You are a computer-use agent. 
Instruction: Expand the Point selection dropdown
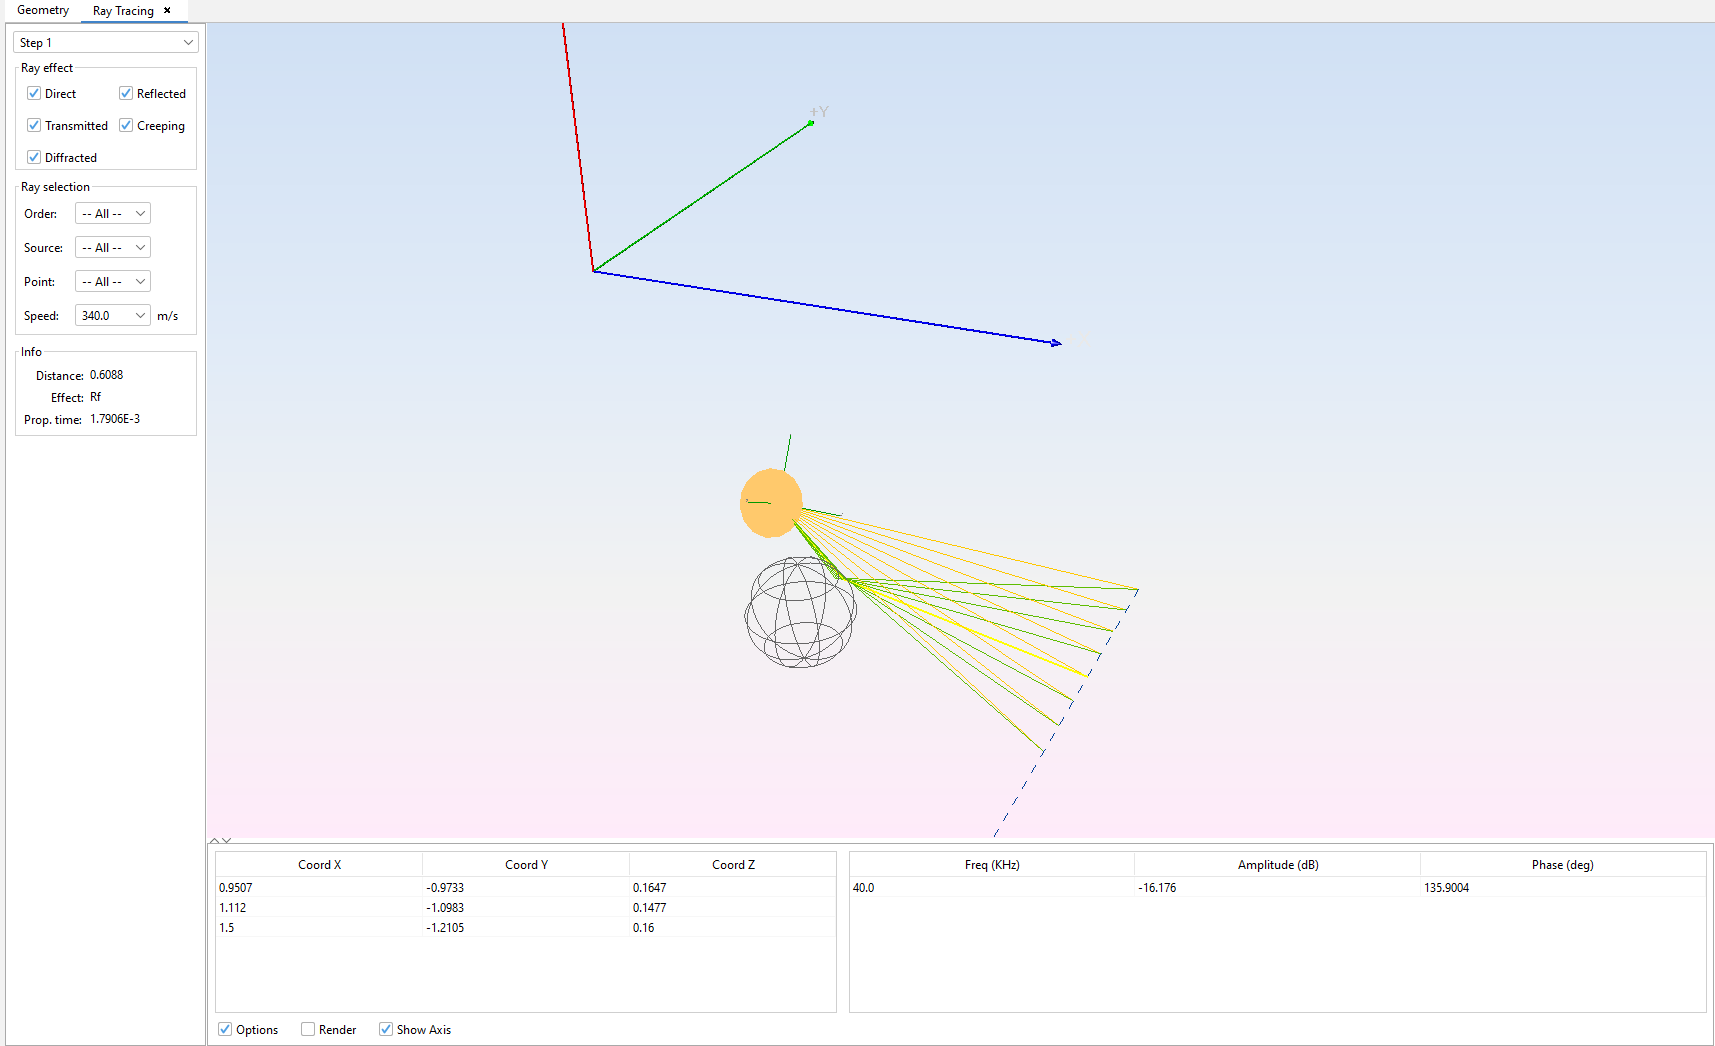(x=112, y=282)
